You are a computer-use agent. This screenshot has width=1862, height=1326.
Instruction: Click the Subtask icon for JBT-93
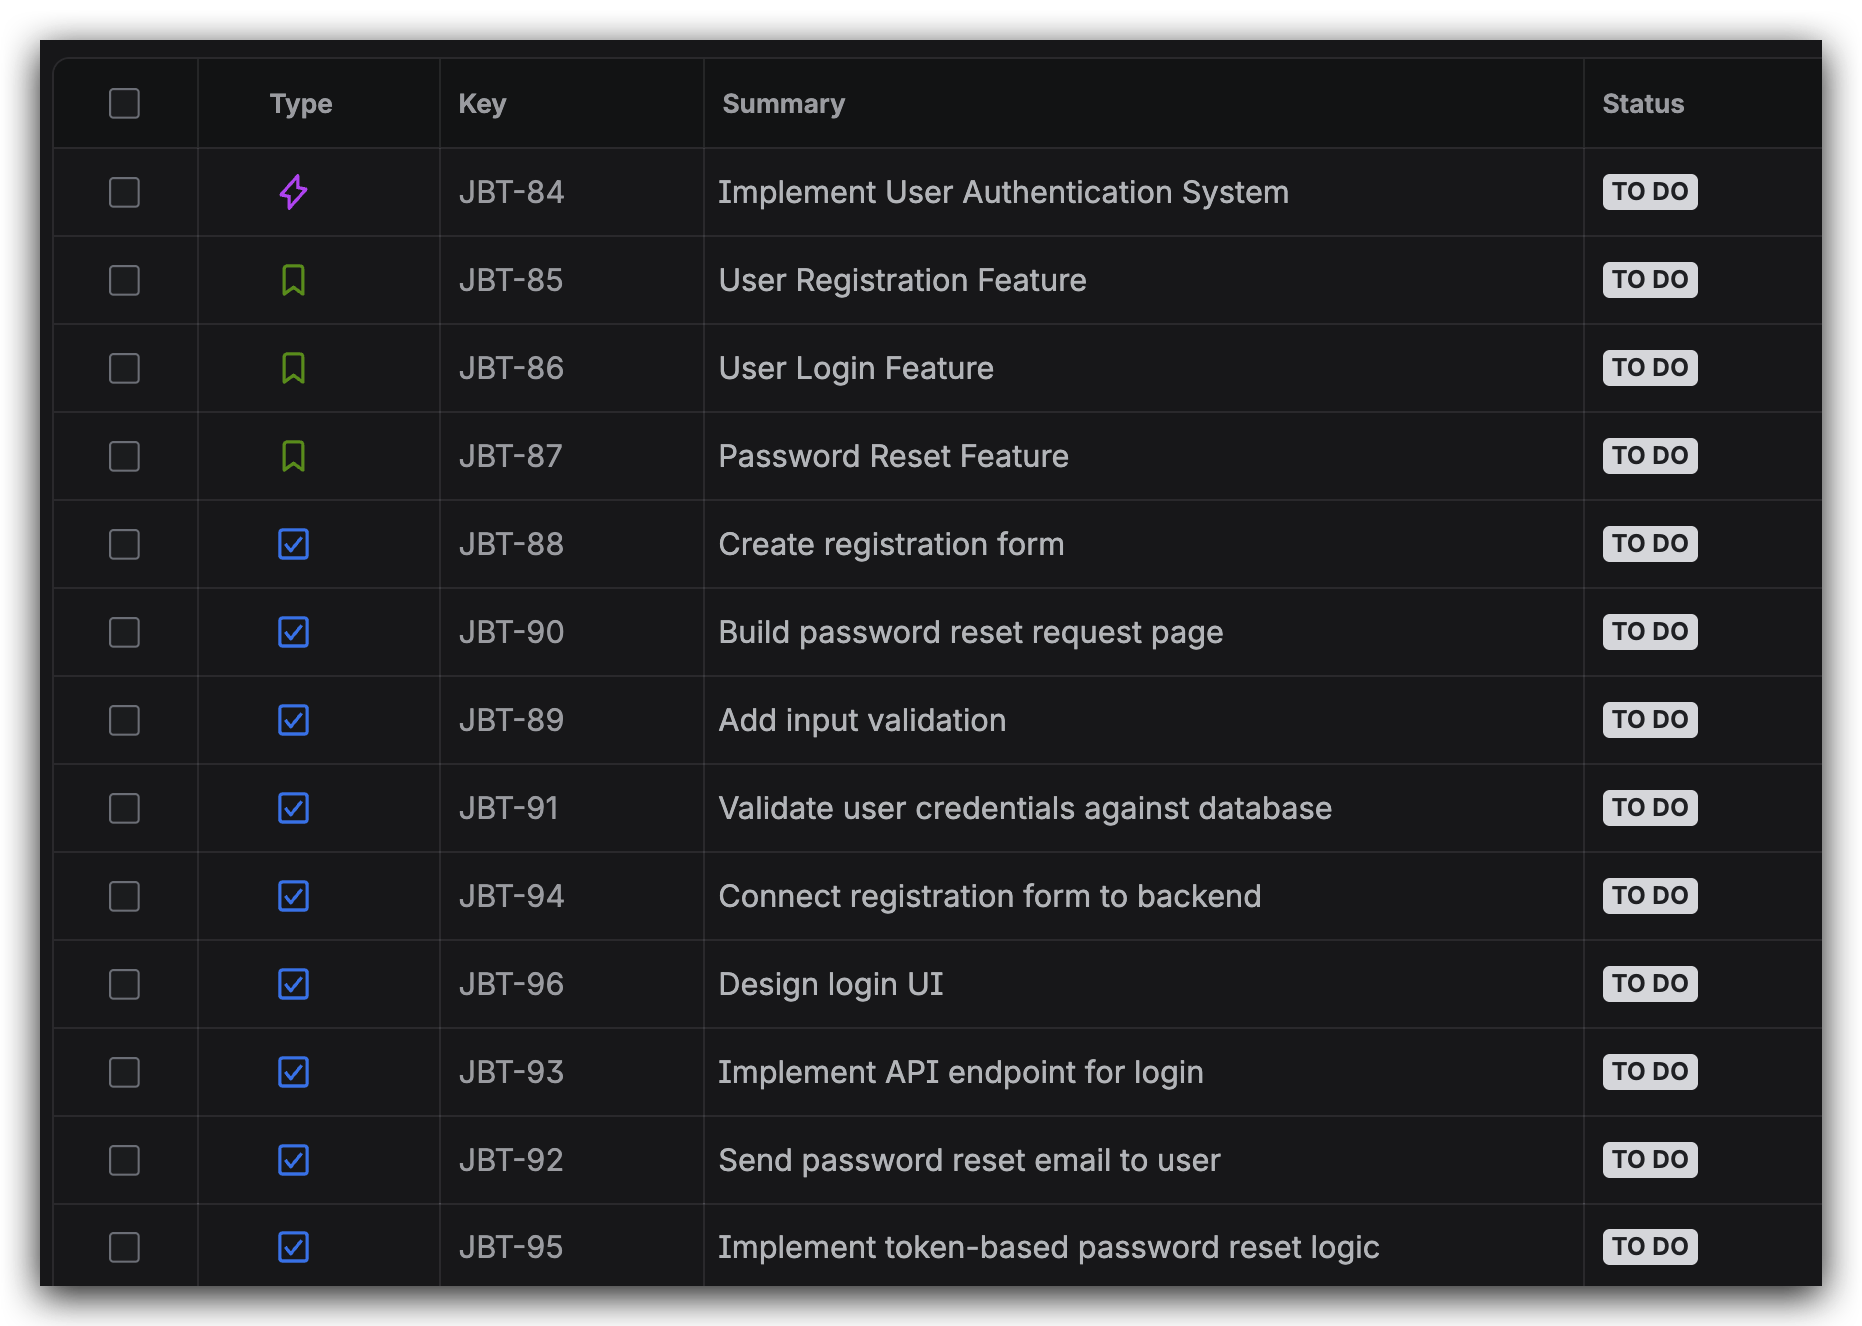pos(293,1072)
